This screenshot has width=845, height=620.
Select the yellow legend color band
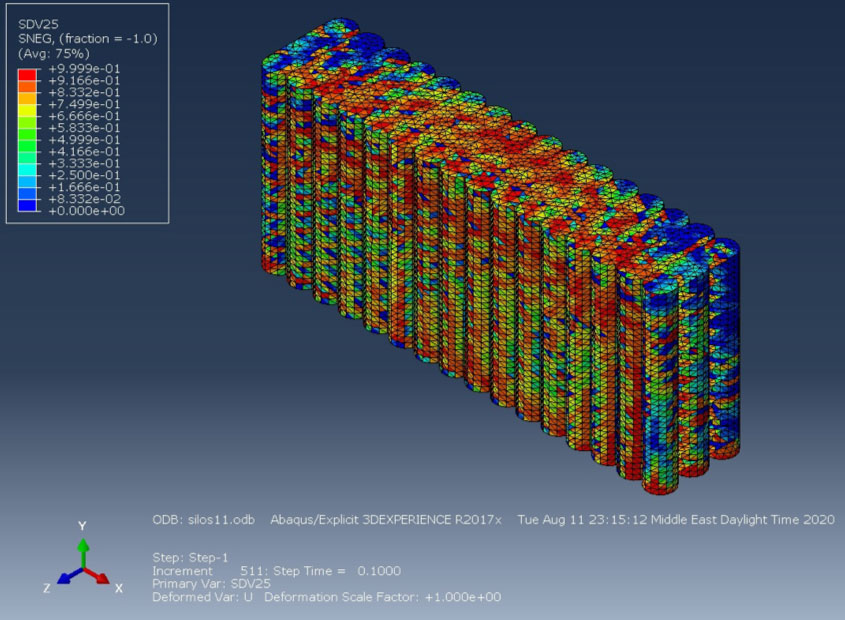click(27, 110)
